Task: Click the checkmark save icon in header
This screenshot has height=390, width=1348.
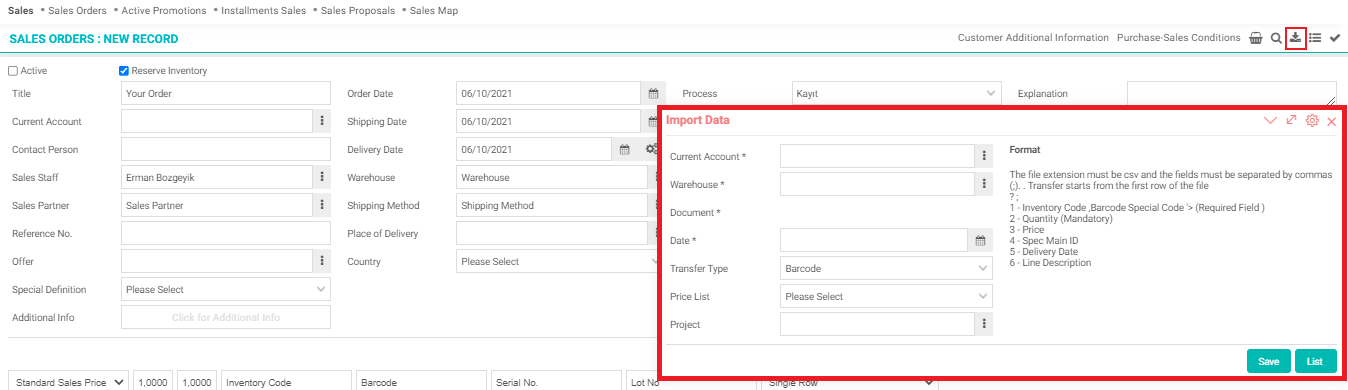Action: pyautogui.click(x=1335, y=38)
